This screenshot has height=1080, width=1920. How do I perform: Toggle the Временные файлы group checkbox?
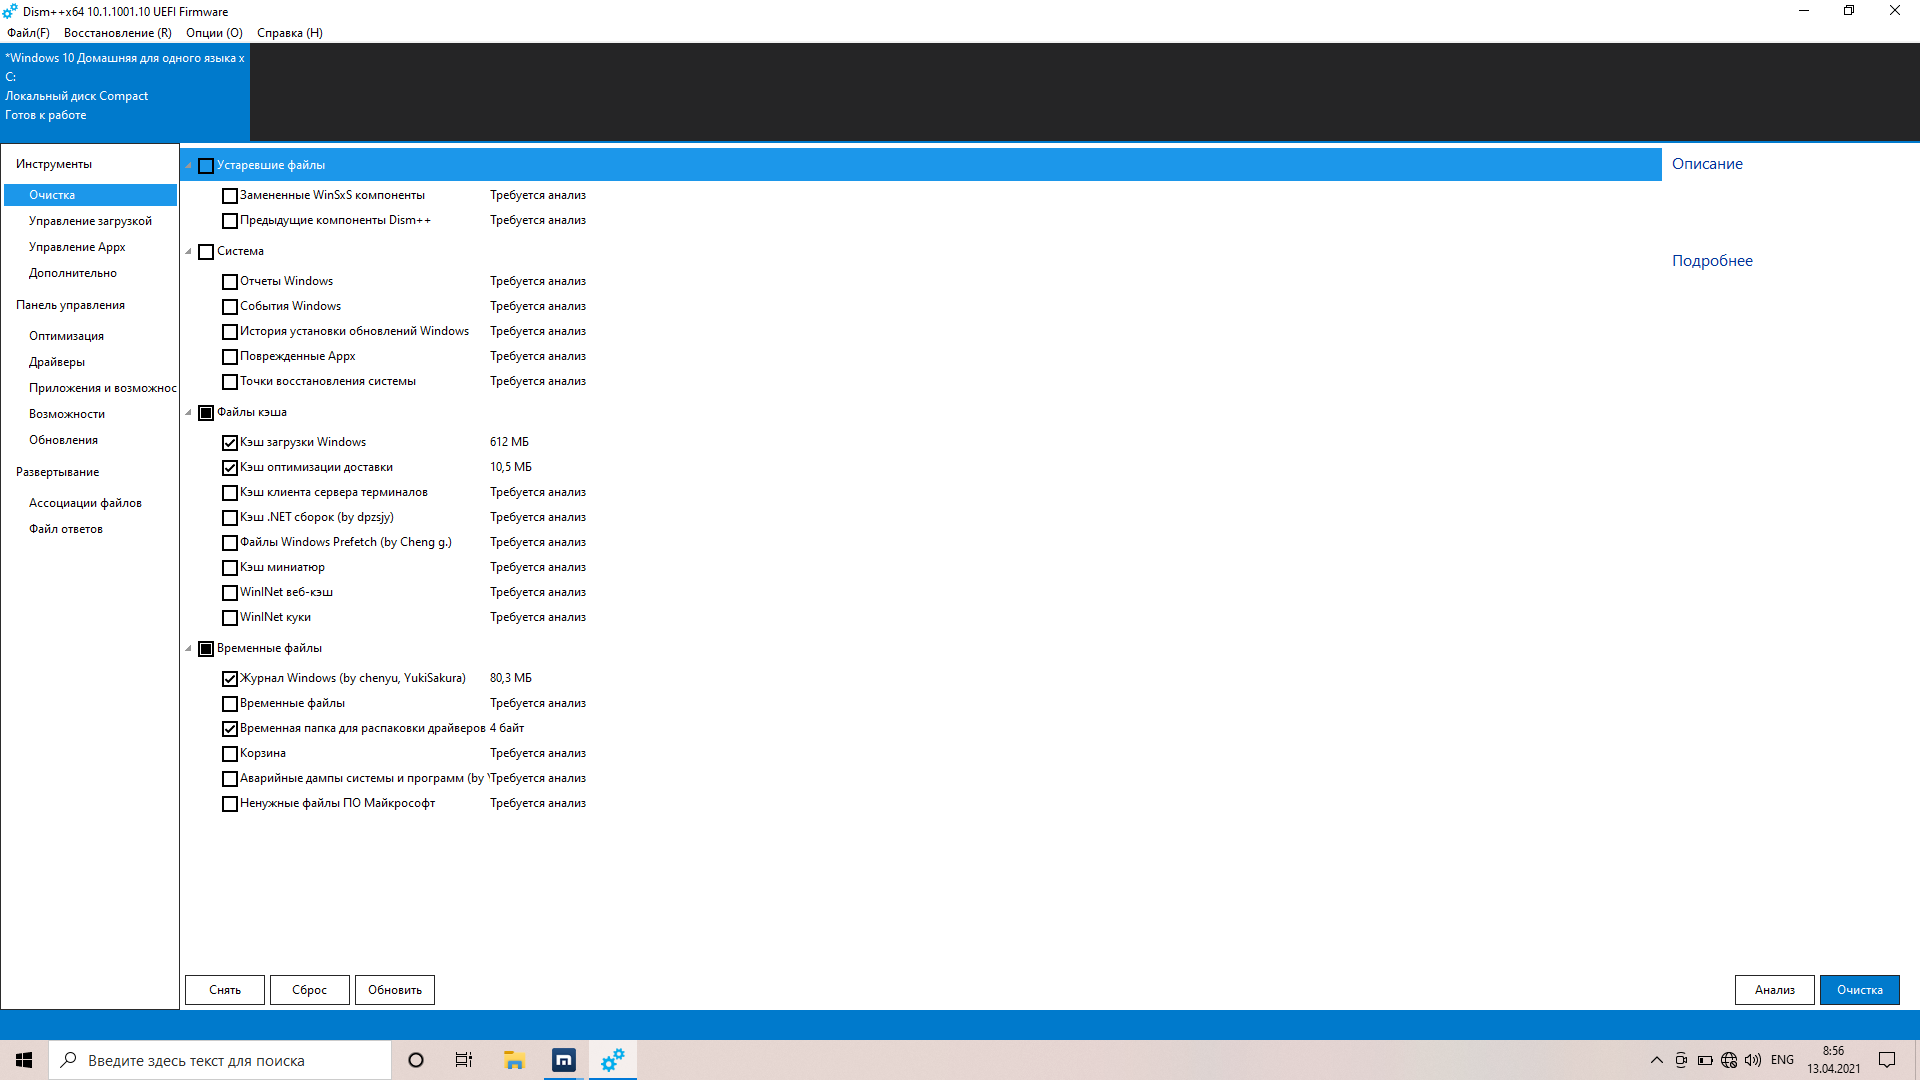coord(206,649)
